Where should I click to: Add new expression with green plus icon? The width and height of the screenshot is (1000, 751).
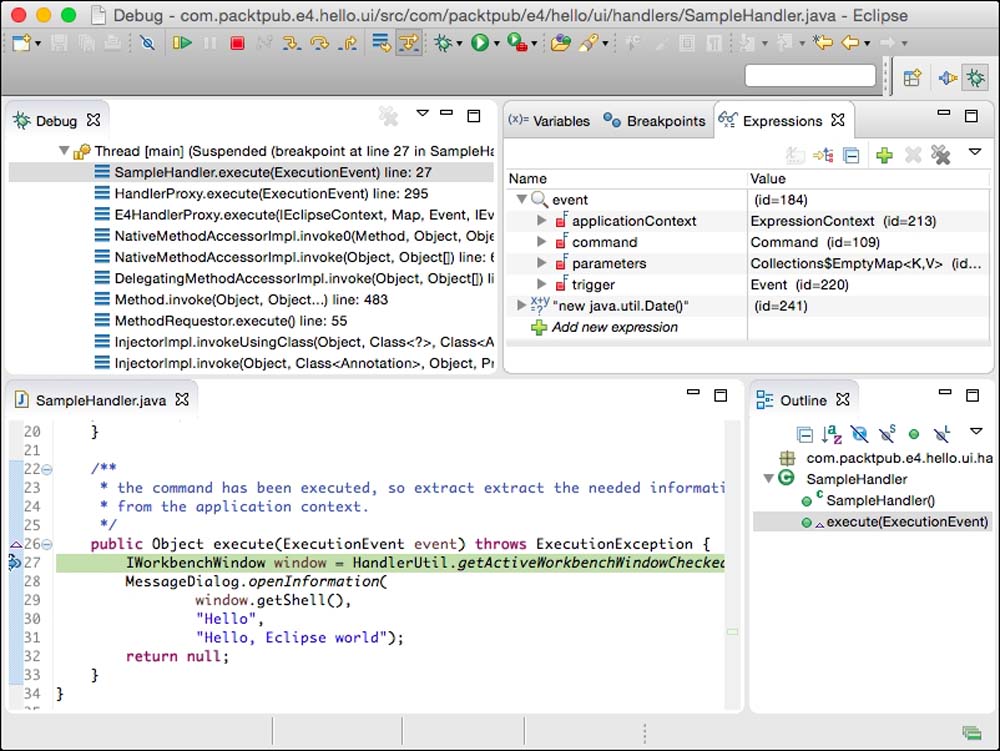[x=884, y=154]
